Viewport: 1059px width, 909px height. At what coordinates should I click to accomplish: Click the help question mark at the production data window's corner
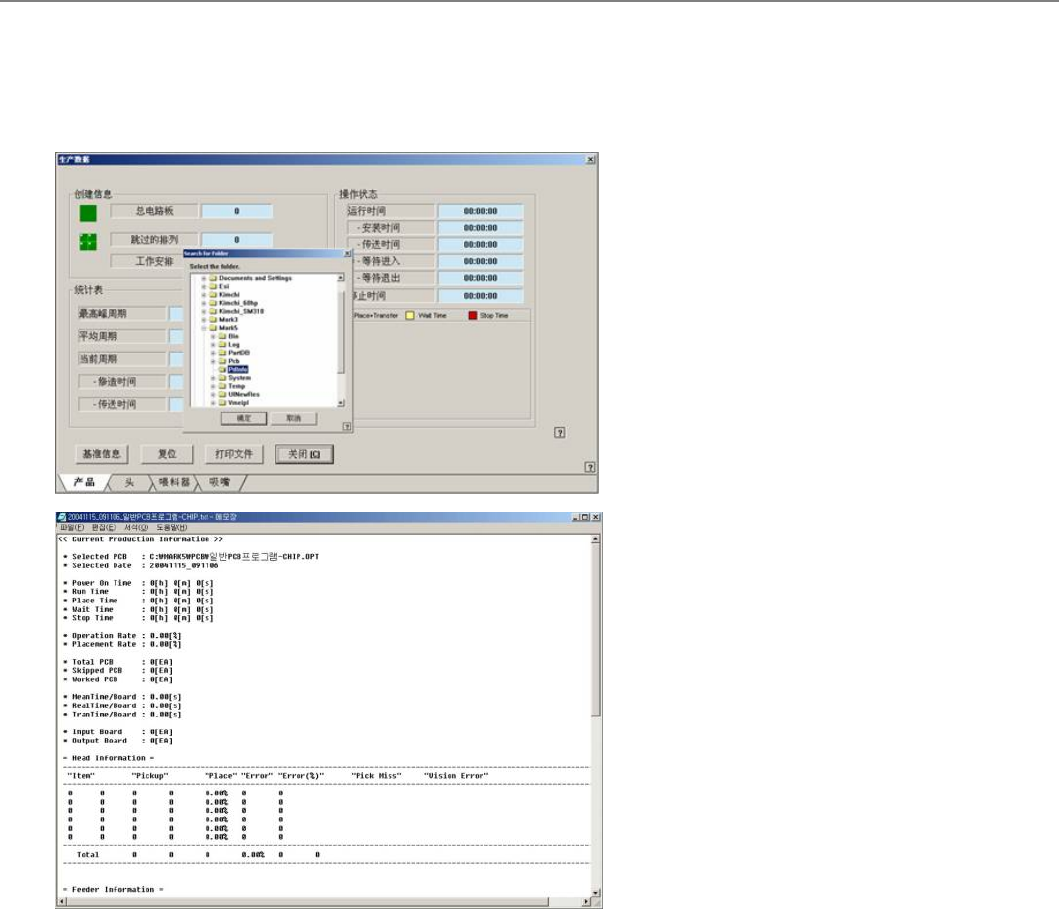[x=590, y=467]
